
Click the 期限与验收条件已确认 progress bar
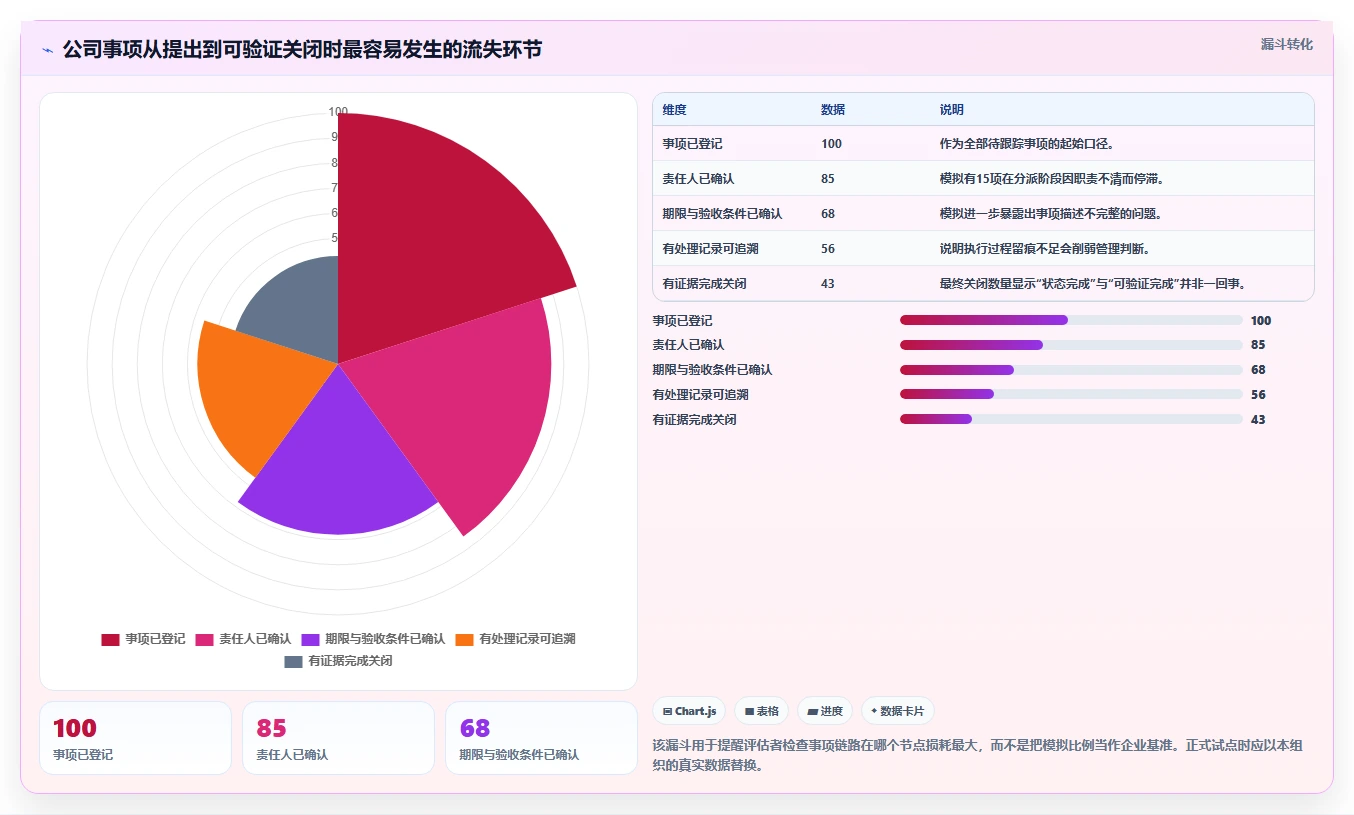1071,370
